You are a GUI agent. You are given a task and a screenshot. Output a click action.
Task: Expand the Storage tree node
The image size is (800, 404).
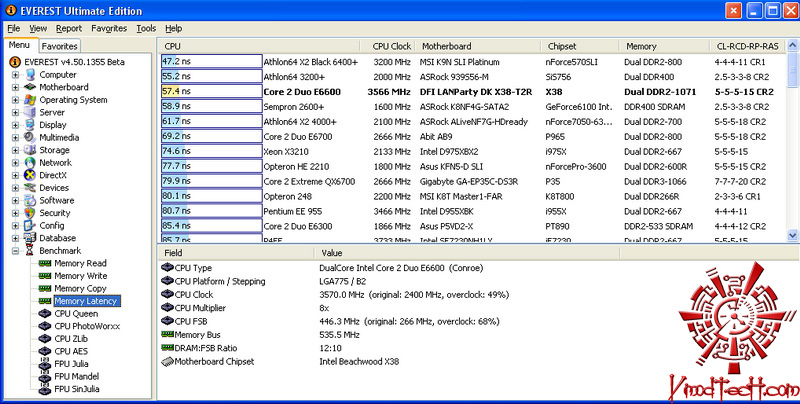(15, 150)
